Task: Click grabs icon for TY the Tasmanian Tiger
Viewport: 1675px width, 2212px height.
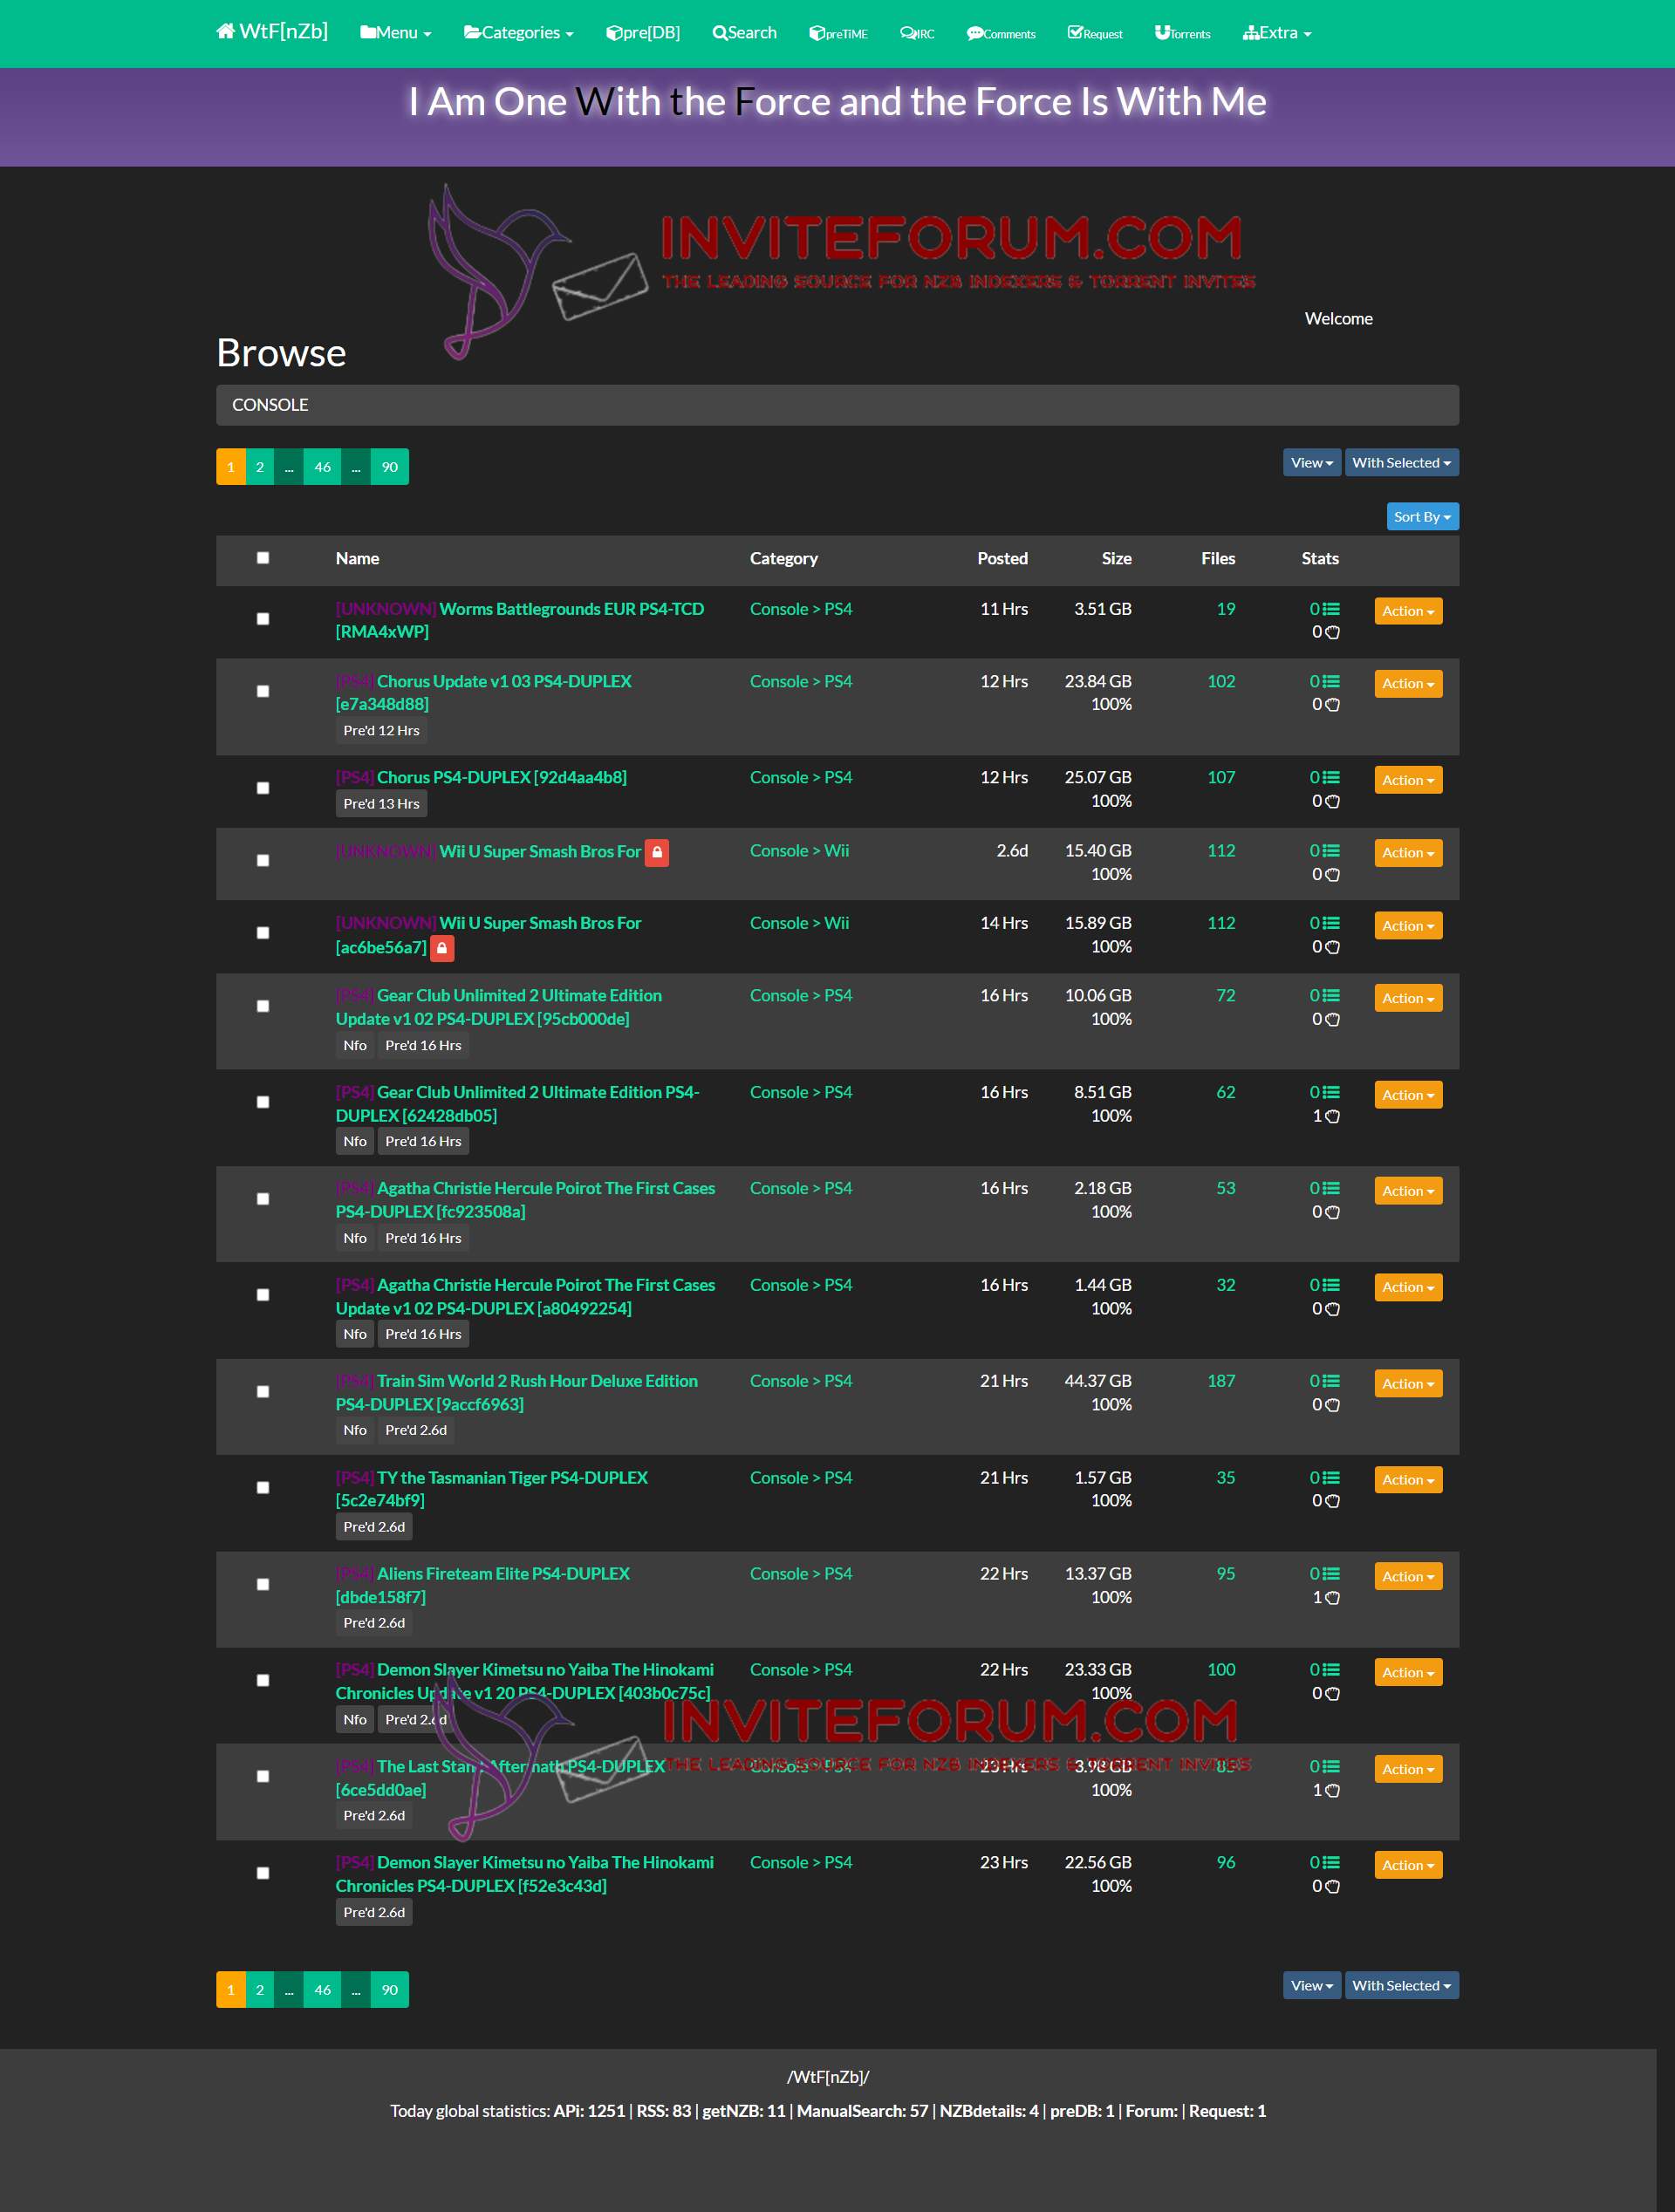Action: tap(1332, 1501)
